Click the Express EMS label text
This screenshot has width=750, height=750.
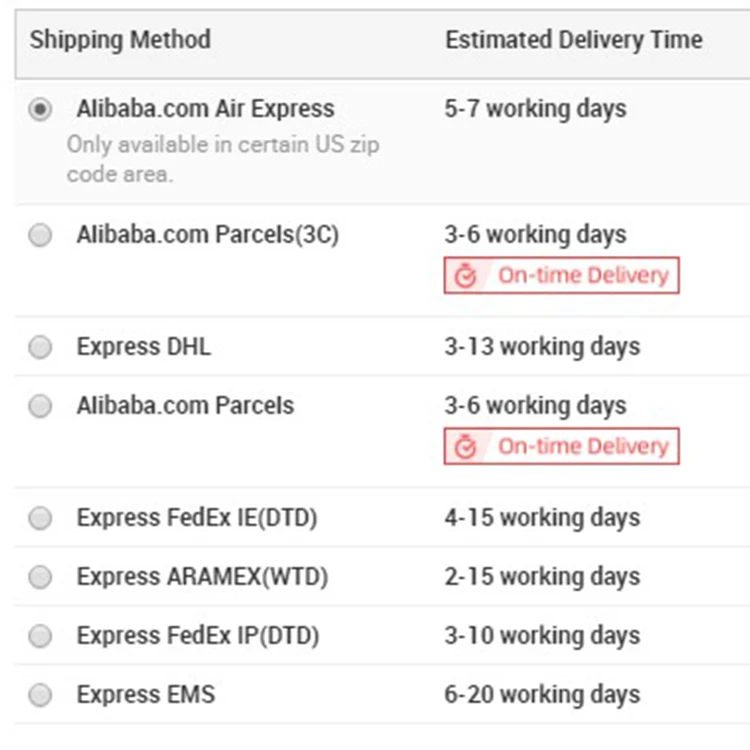[x=145, y=694]
